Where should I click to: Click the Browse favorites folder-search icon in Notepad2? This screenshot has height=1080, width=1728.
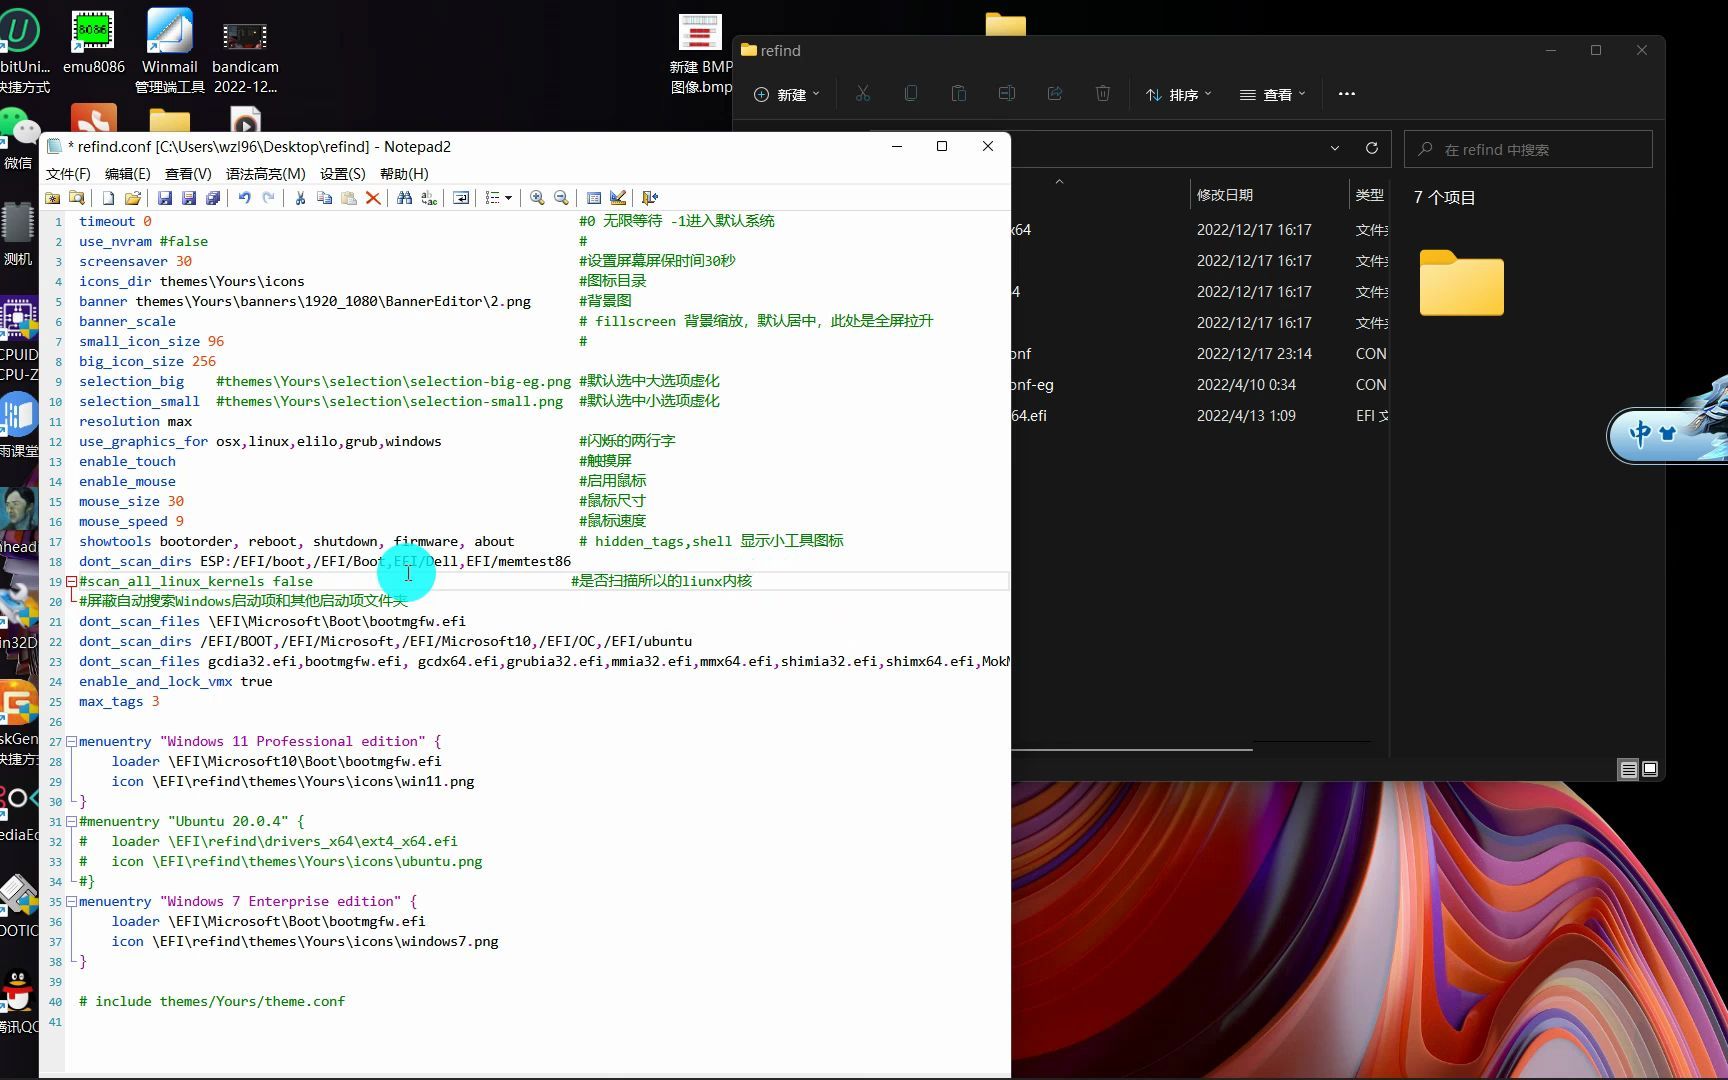(76, 198)
